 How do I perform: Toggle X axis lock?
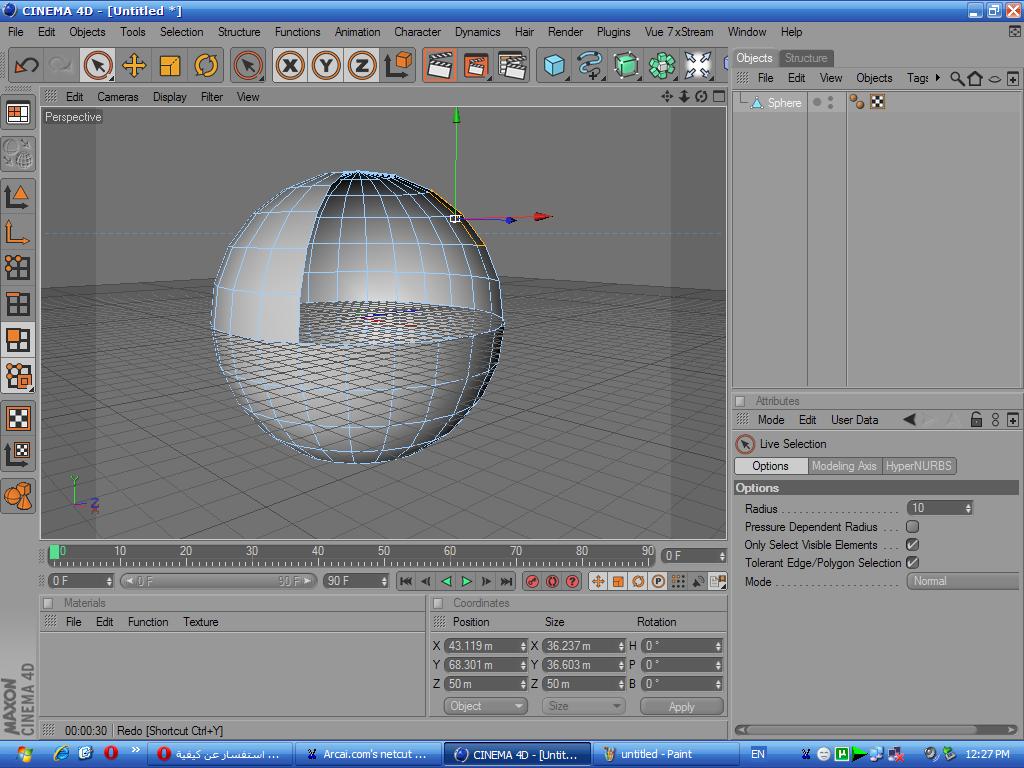click(291, 65)
